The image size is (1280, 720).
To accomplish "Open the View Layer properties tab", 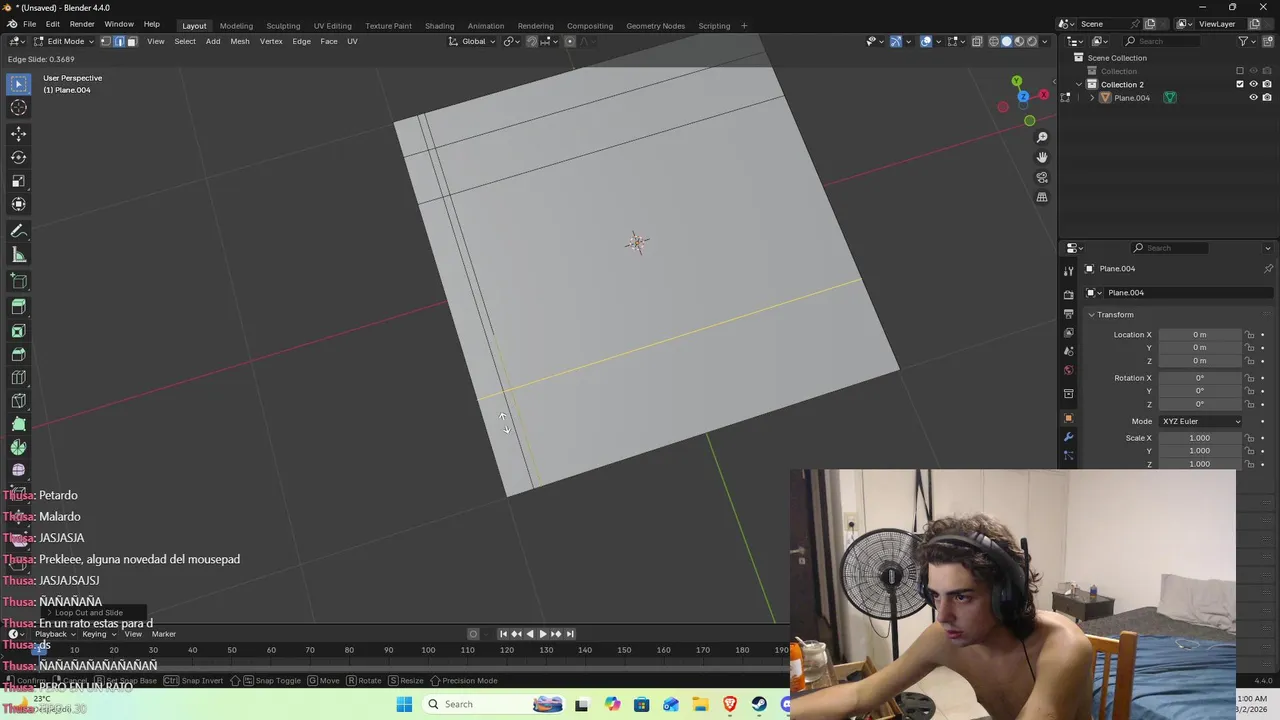I will click(x=1068, y=333).
